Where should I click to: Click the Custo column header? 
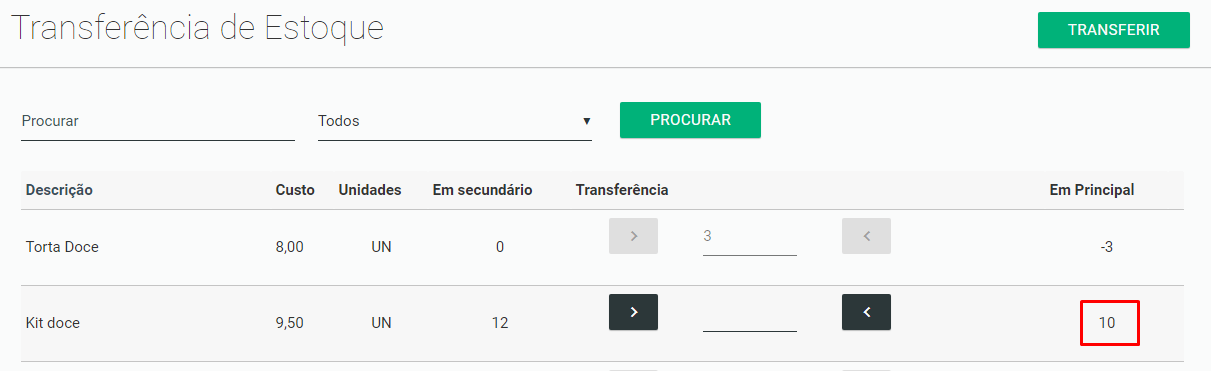pyautogui.click(x=295, y=190)
